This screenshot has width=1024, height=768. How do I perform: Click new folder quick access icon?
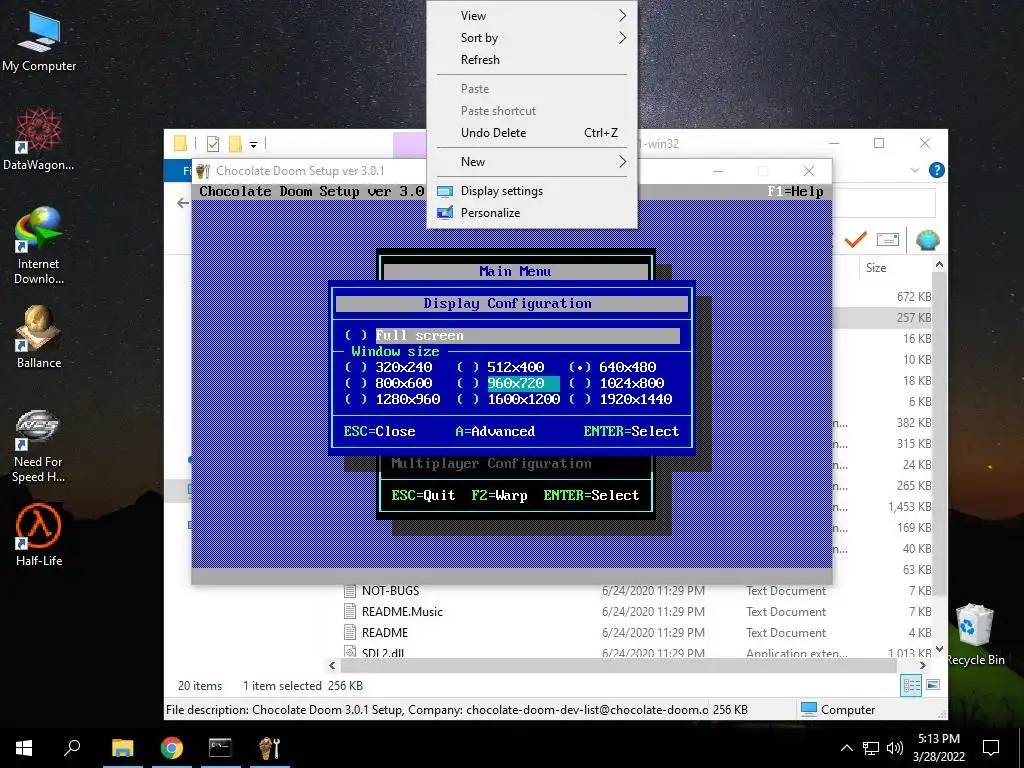pos(234,144)
